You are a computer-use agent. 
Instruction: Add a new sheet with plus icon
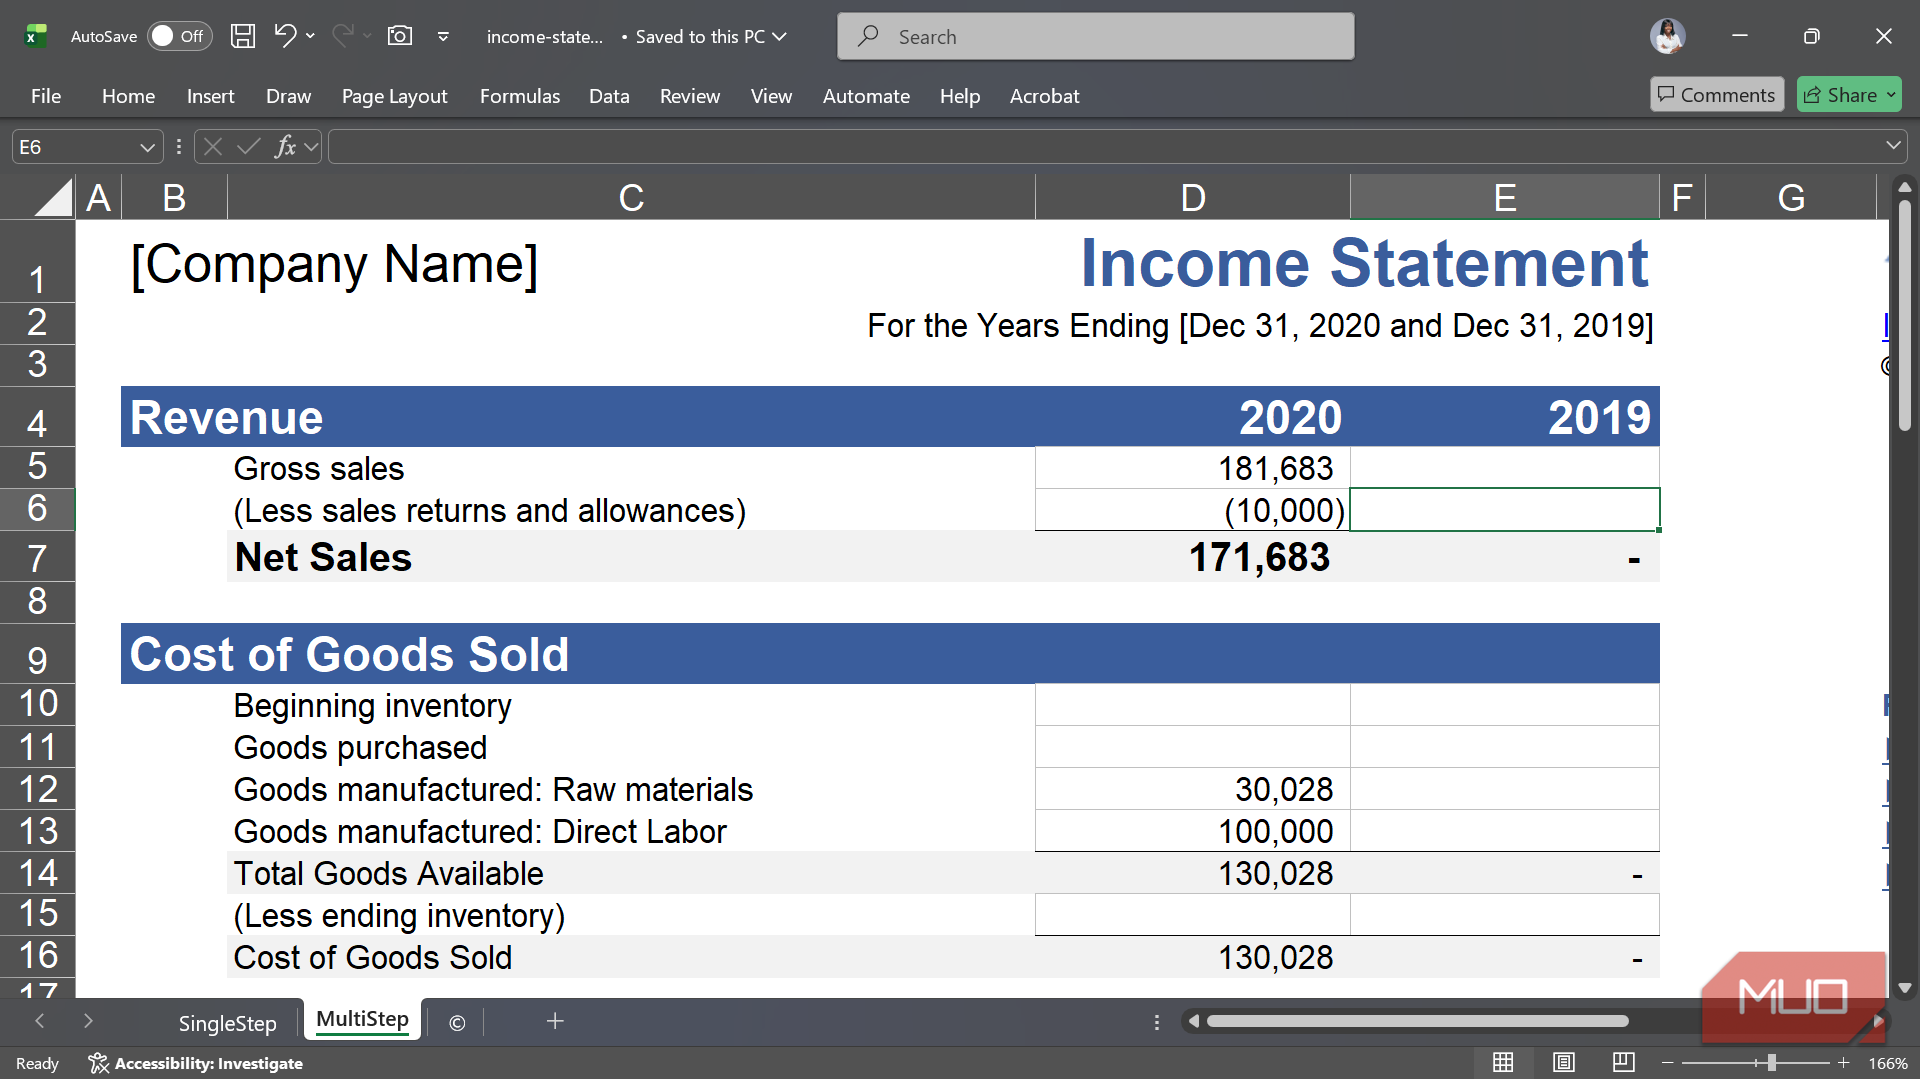pos(555,1021)
